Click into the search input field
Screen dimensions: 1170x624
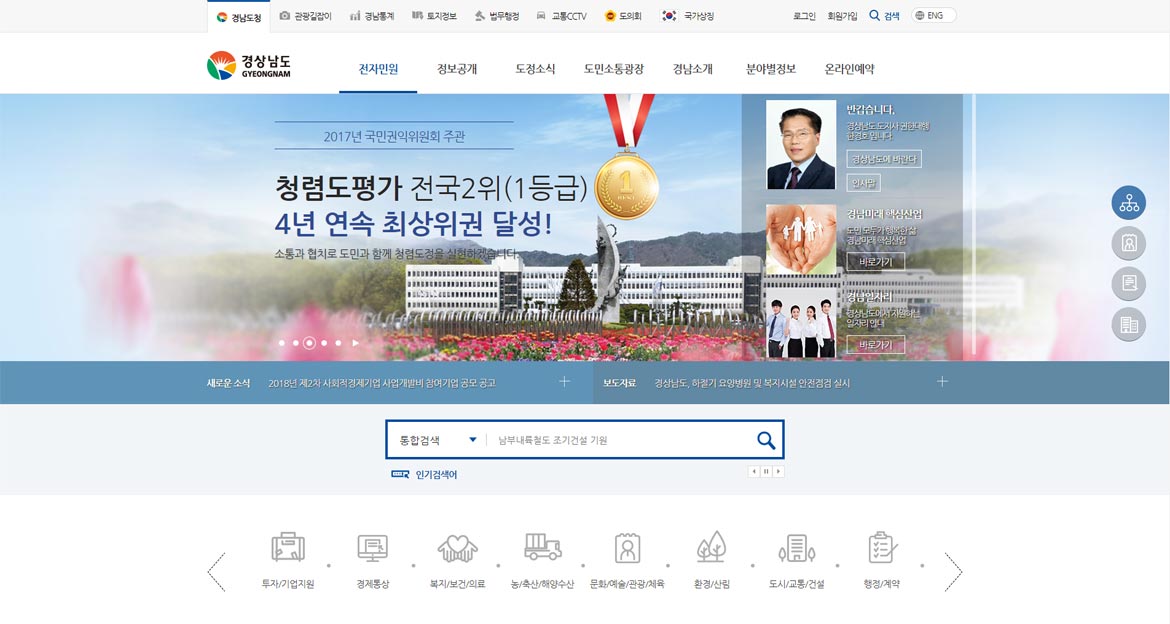coord(619,440)
